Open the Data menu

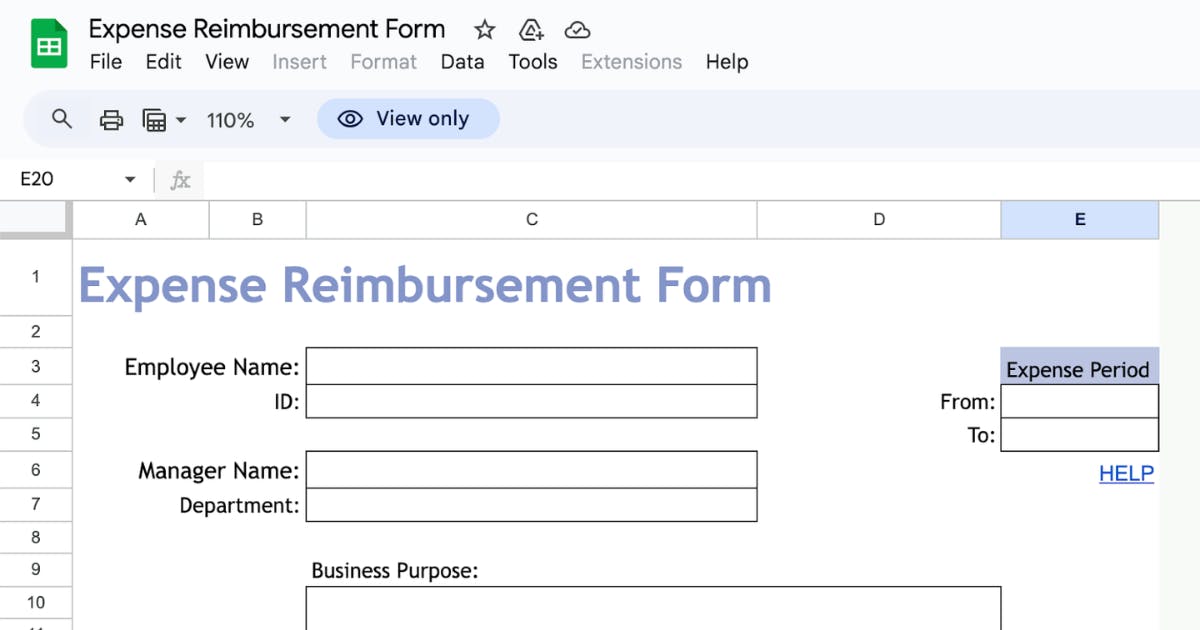coord(463,62)
